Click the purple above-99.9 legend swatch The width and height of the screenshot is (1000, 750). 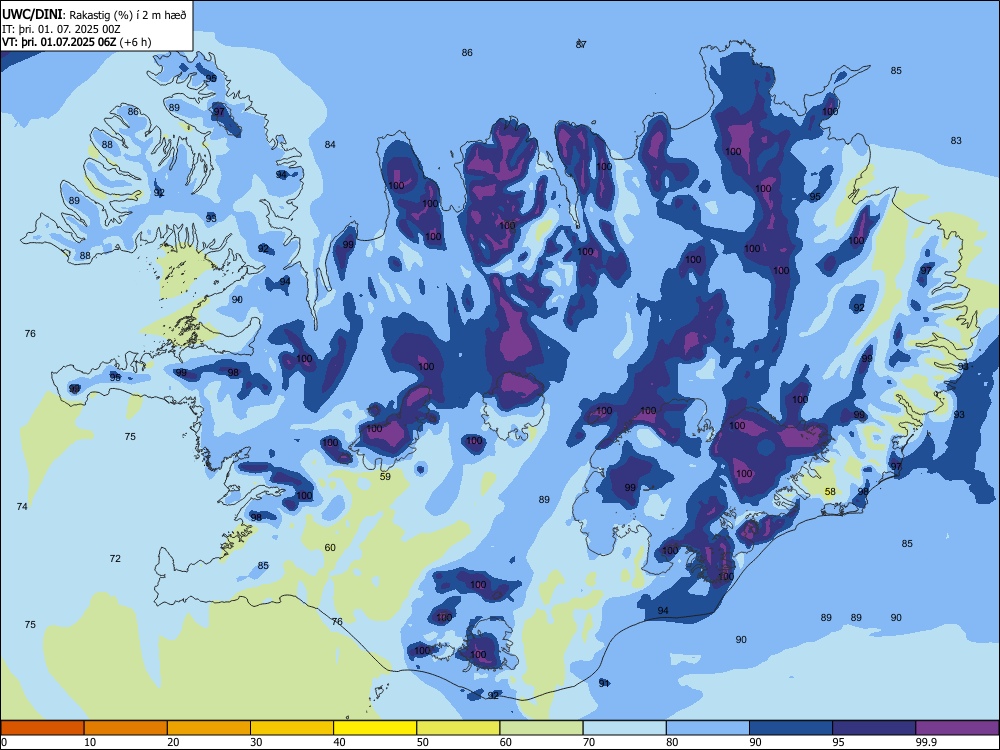pyautogui.click(x=957, y=728)
